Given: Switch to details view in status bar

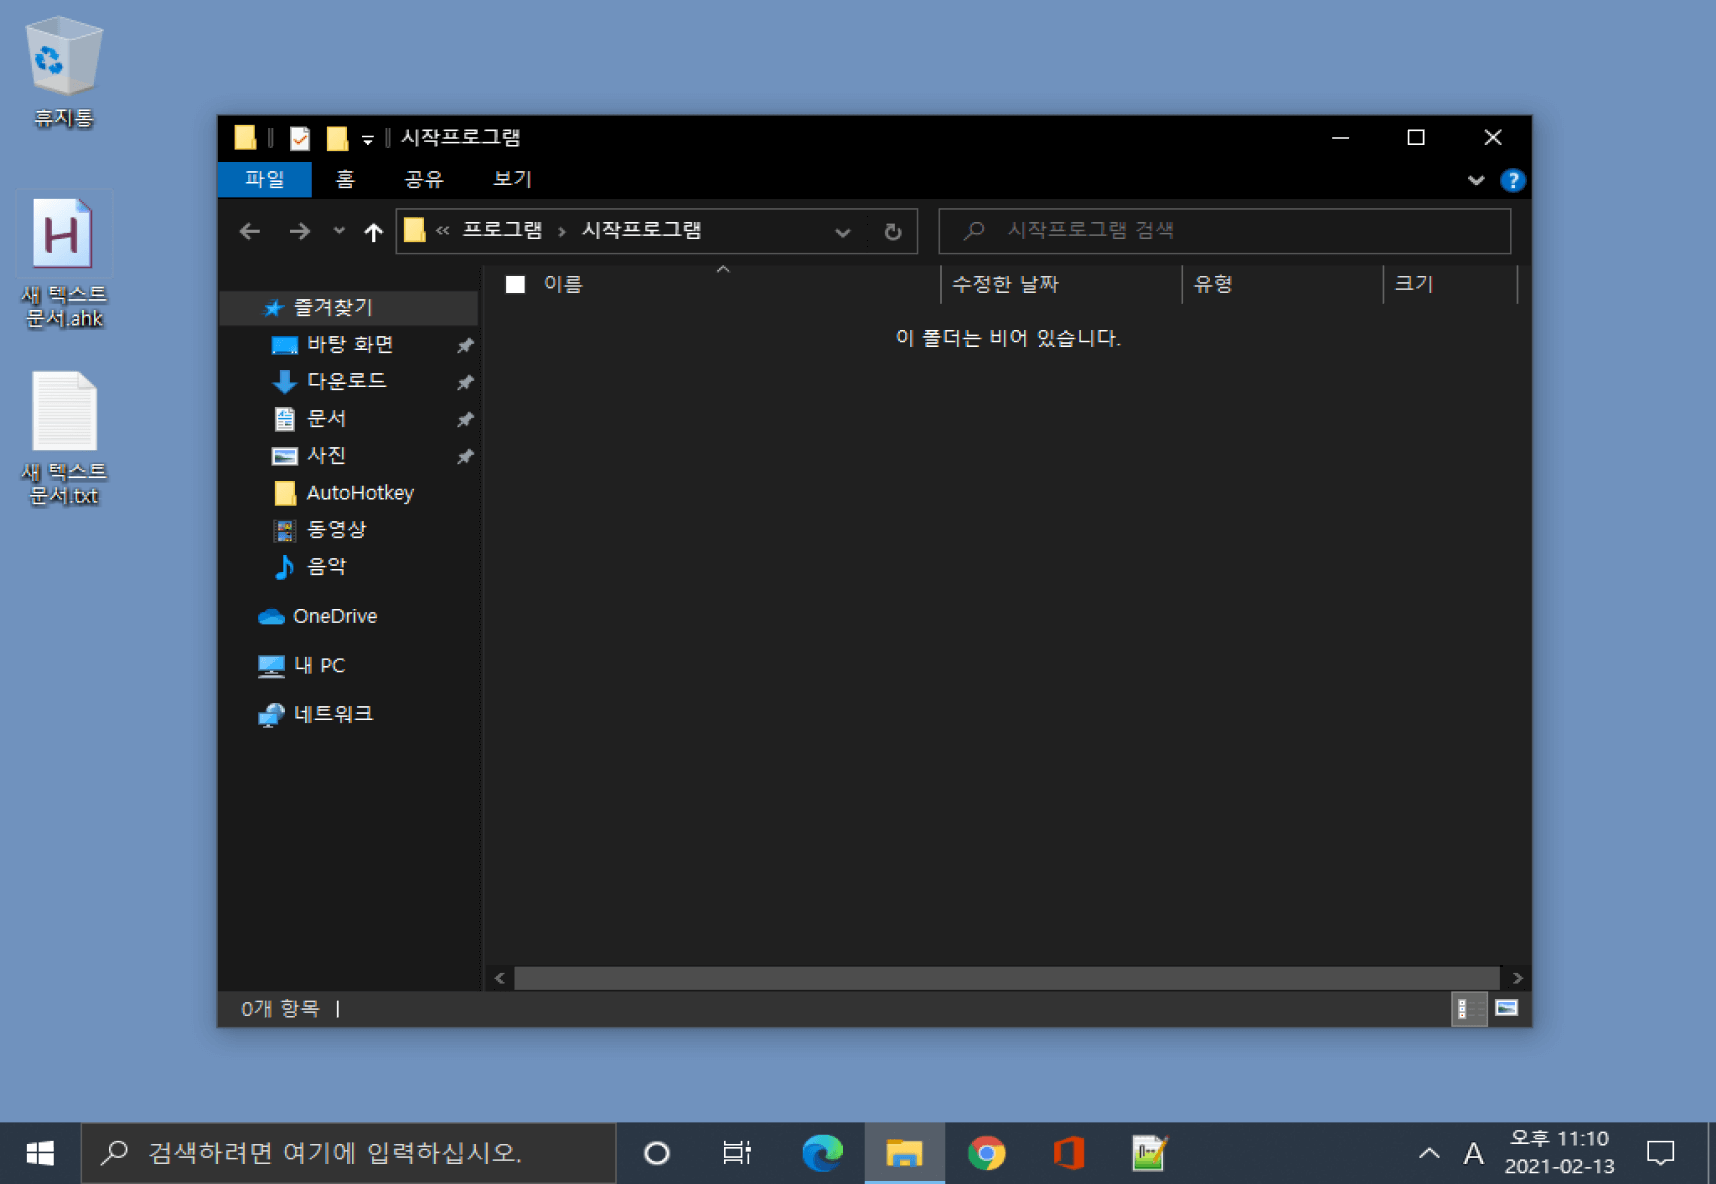Looking at the screenshot, I should pos(1470,1009).
